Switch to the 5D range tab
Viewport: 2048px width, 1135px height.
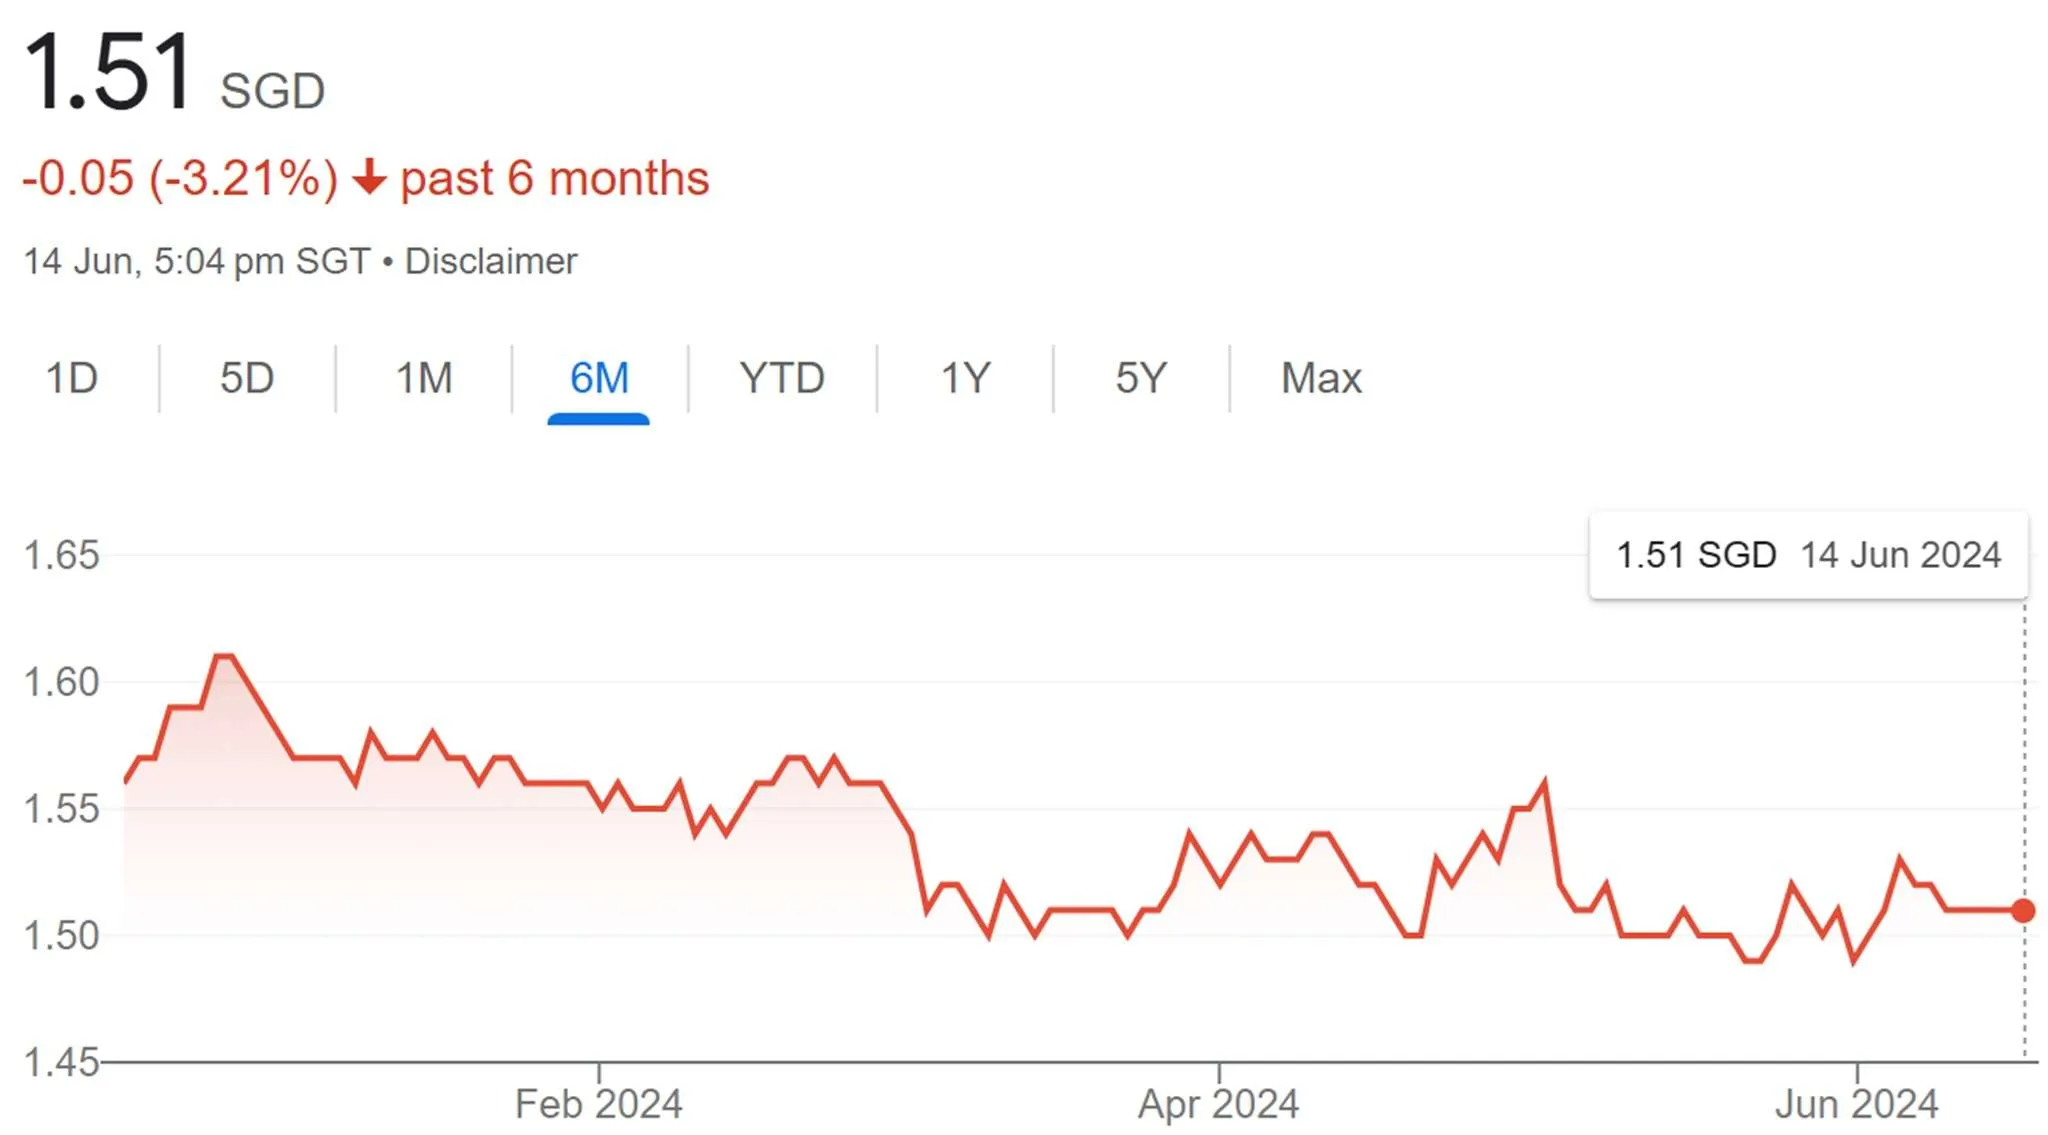247,378
